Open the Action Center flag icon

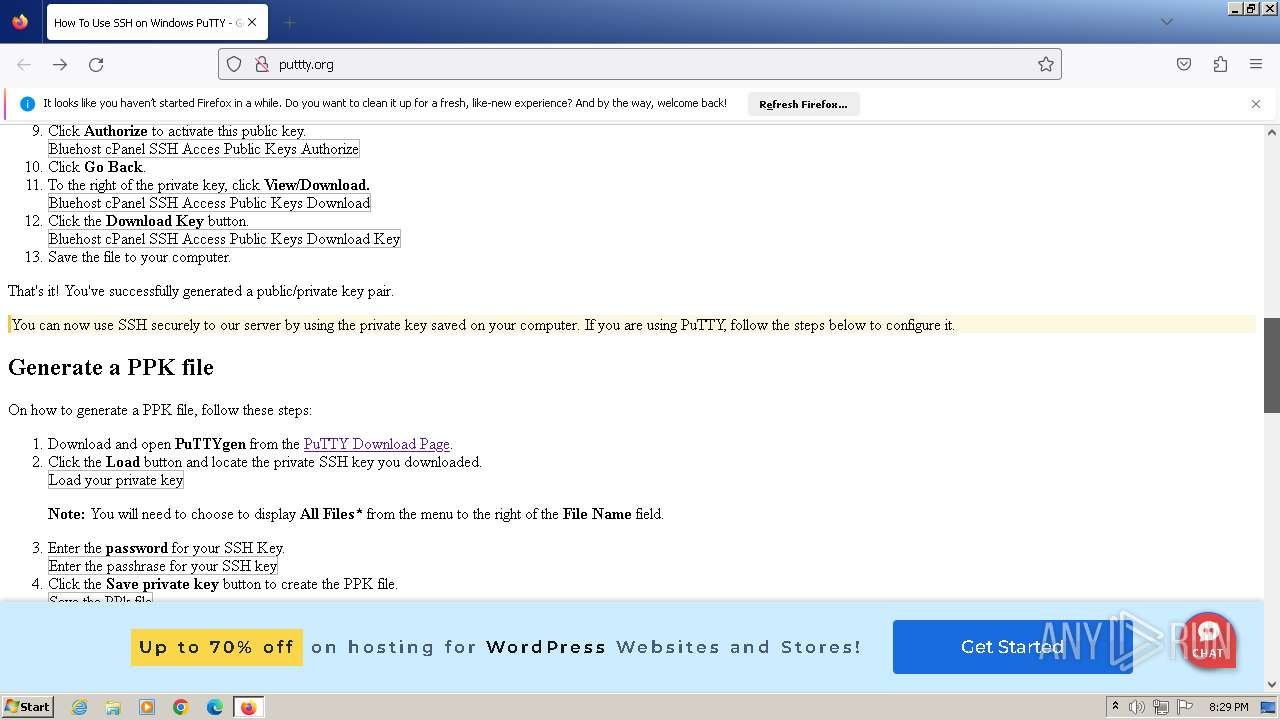pos(1185,707)
